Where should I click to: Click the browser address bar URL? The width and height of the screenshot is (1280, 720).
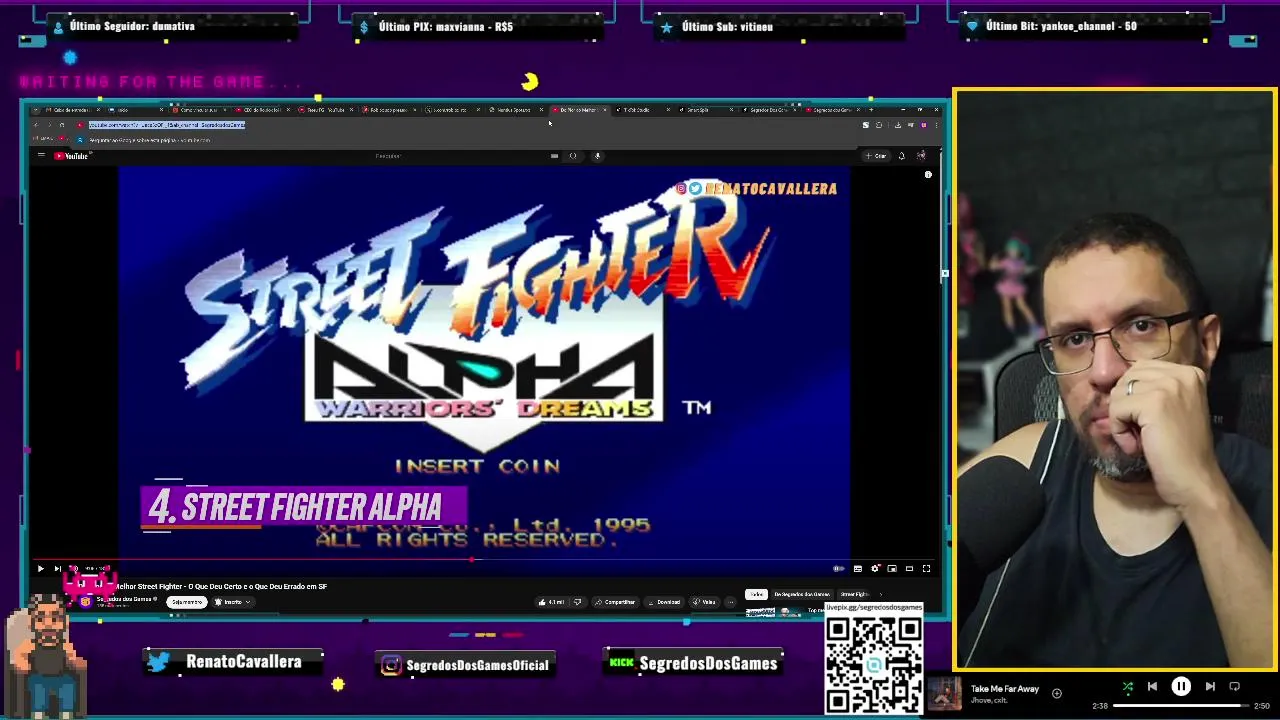tap(167, 125)
